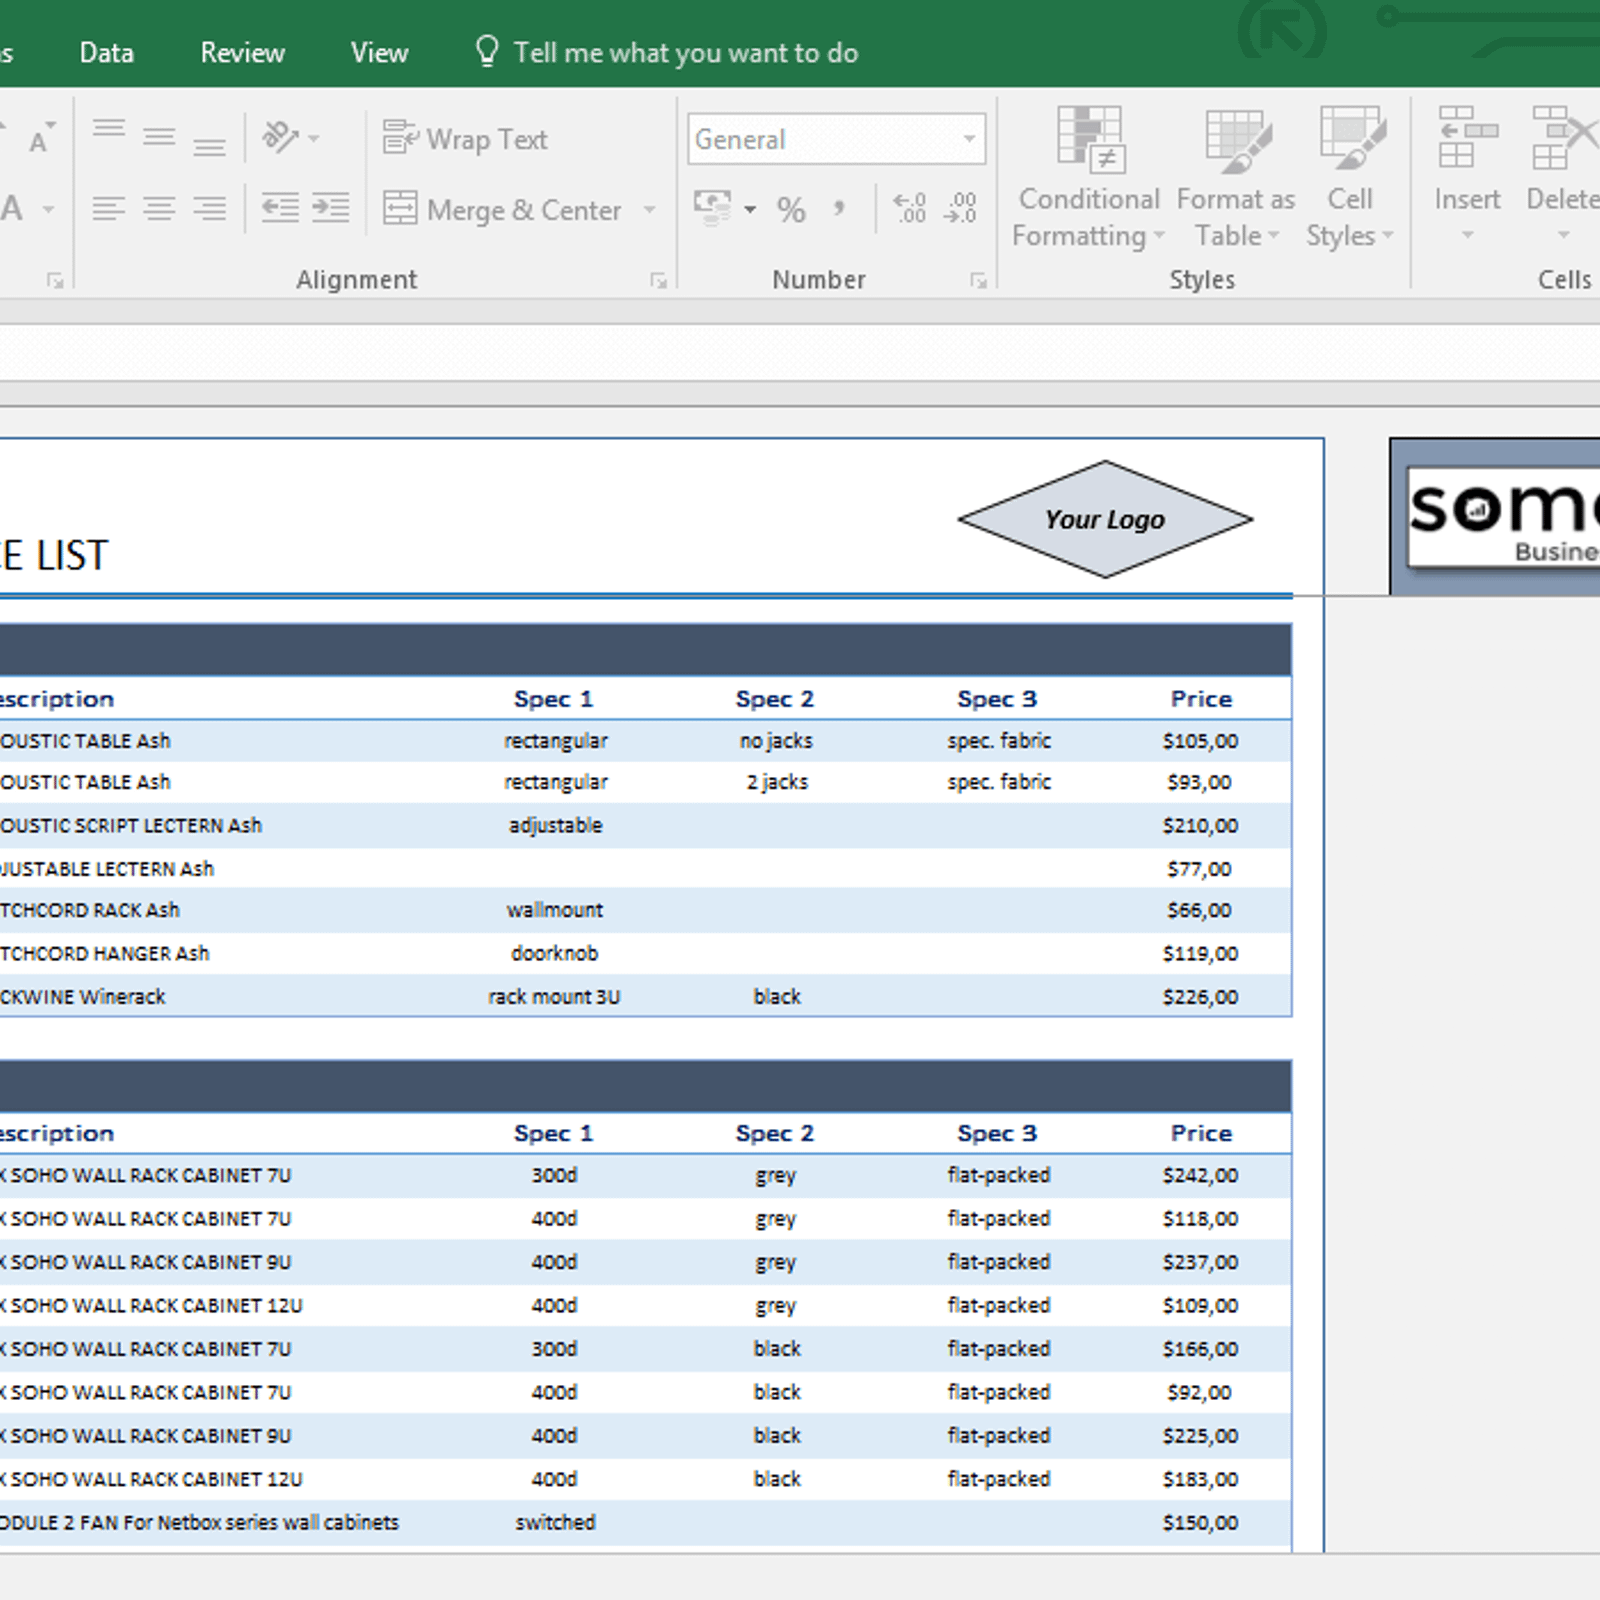Select the $77,00 price cell
Viewport: 1600px width, 1600px height.
point(1199,869)
